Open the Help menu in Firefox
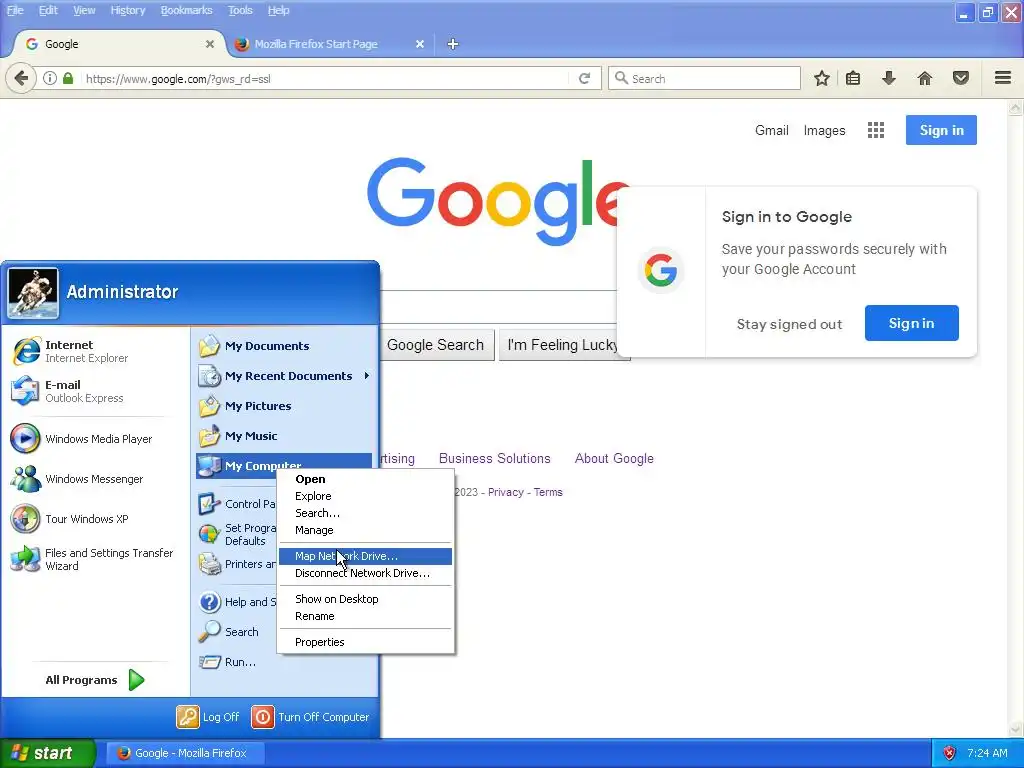This screenshot has height=768, width=1024. 278,10
